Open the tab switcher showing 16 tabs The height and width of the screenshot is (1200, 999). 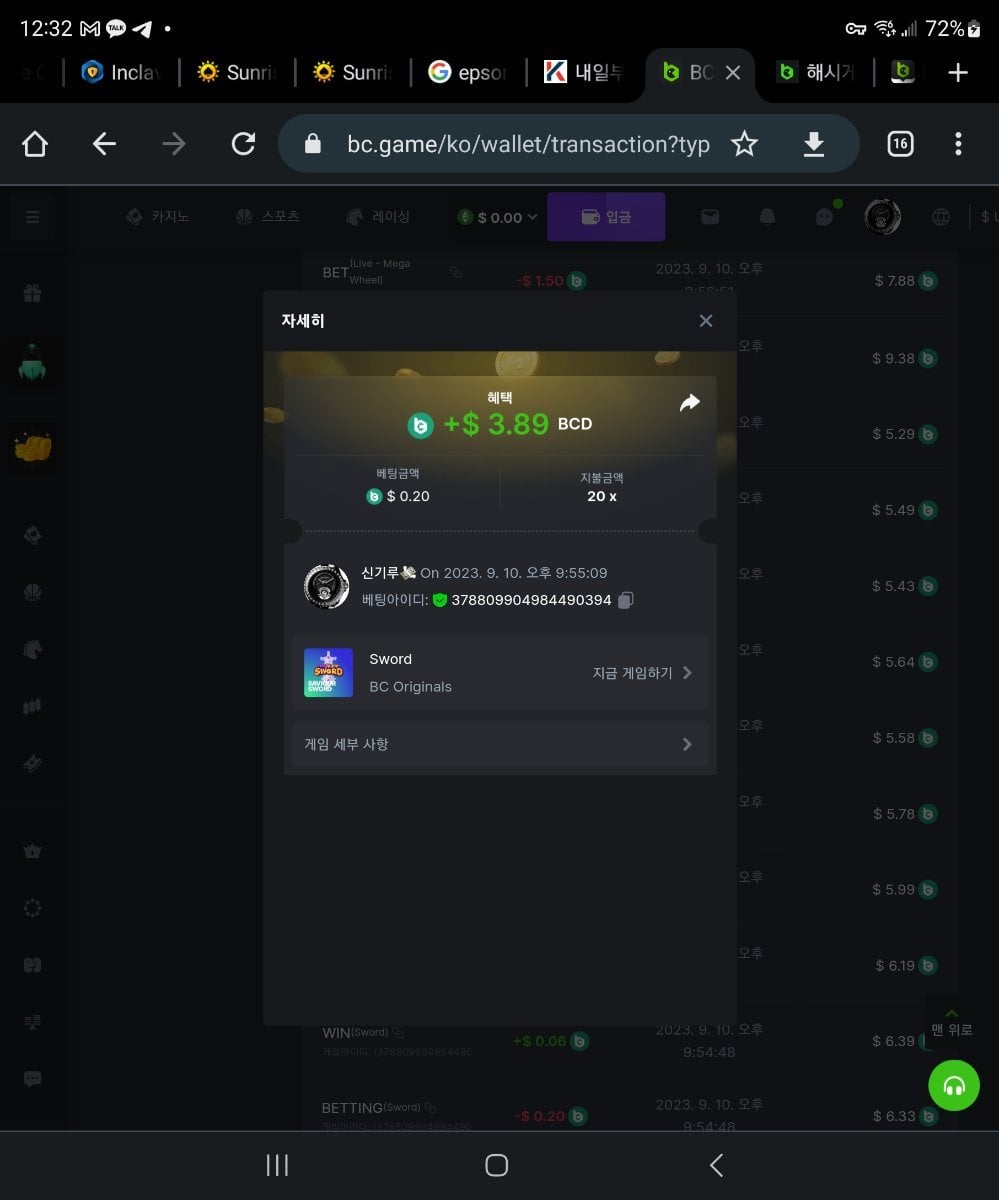coord(900,145)
